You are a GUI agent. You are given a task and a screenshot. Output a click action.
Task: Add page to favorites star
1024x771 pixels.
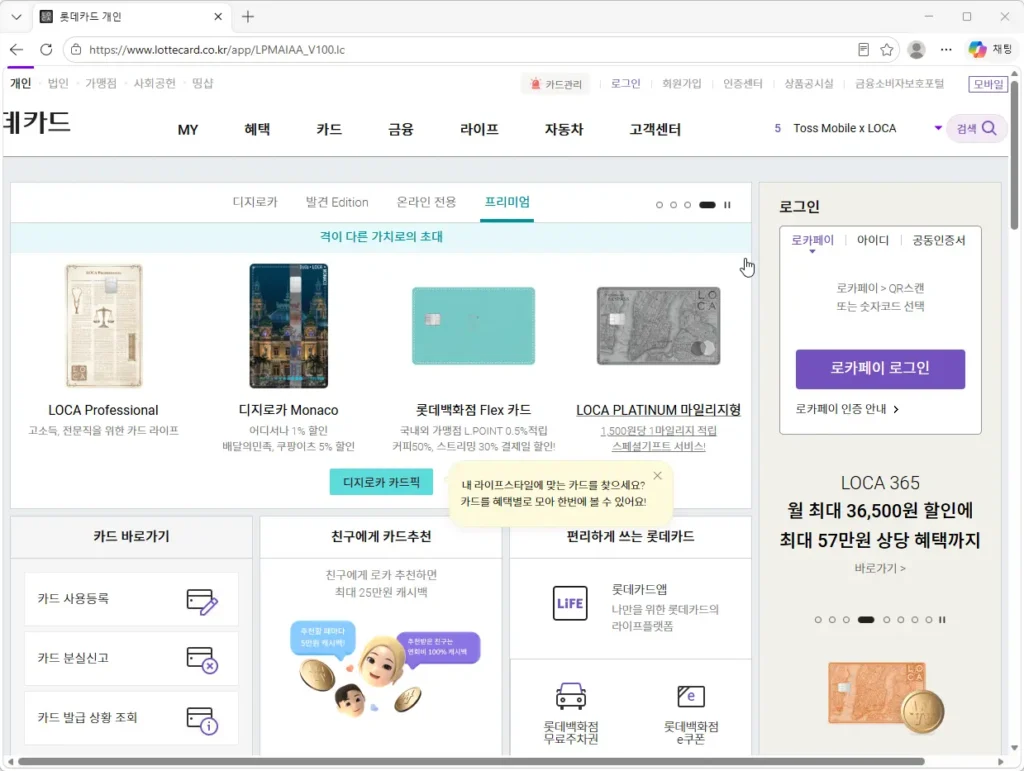(886, 50)
